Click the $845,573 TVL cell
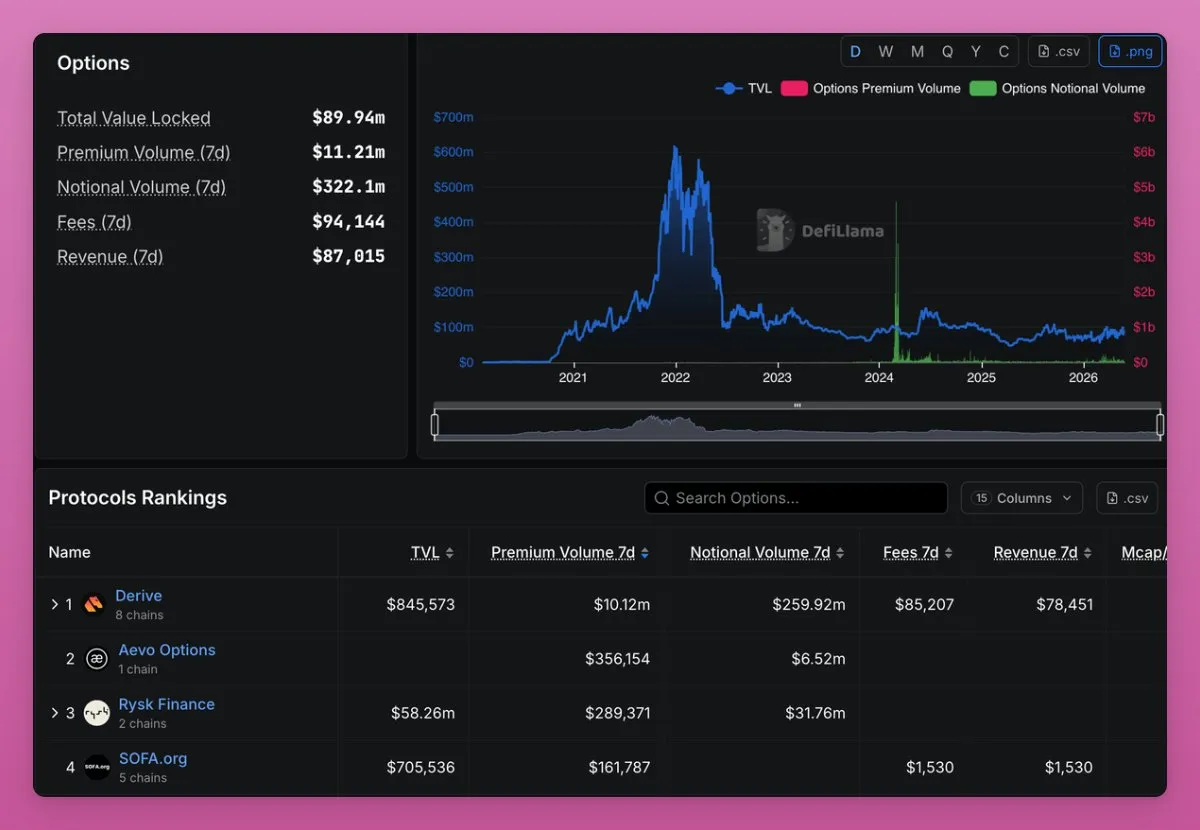Image resolution: width=1200 pixels, height=830 pixels. coord(421,604)
